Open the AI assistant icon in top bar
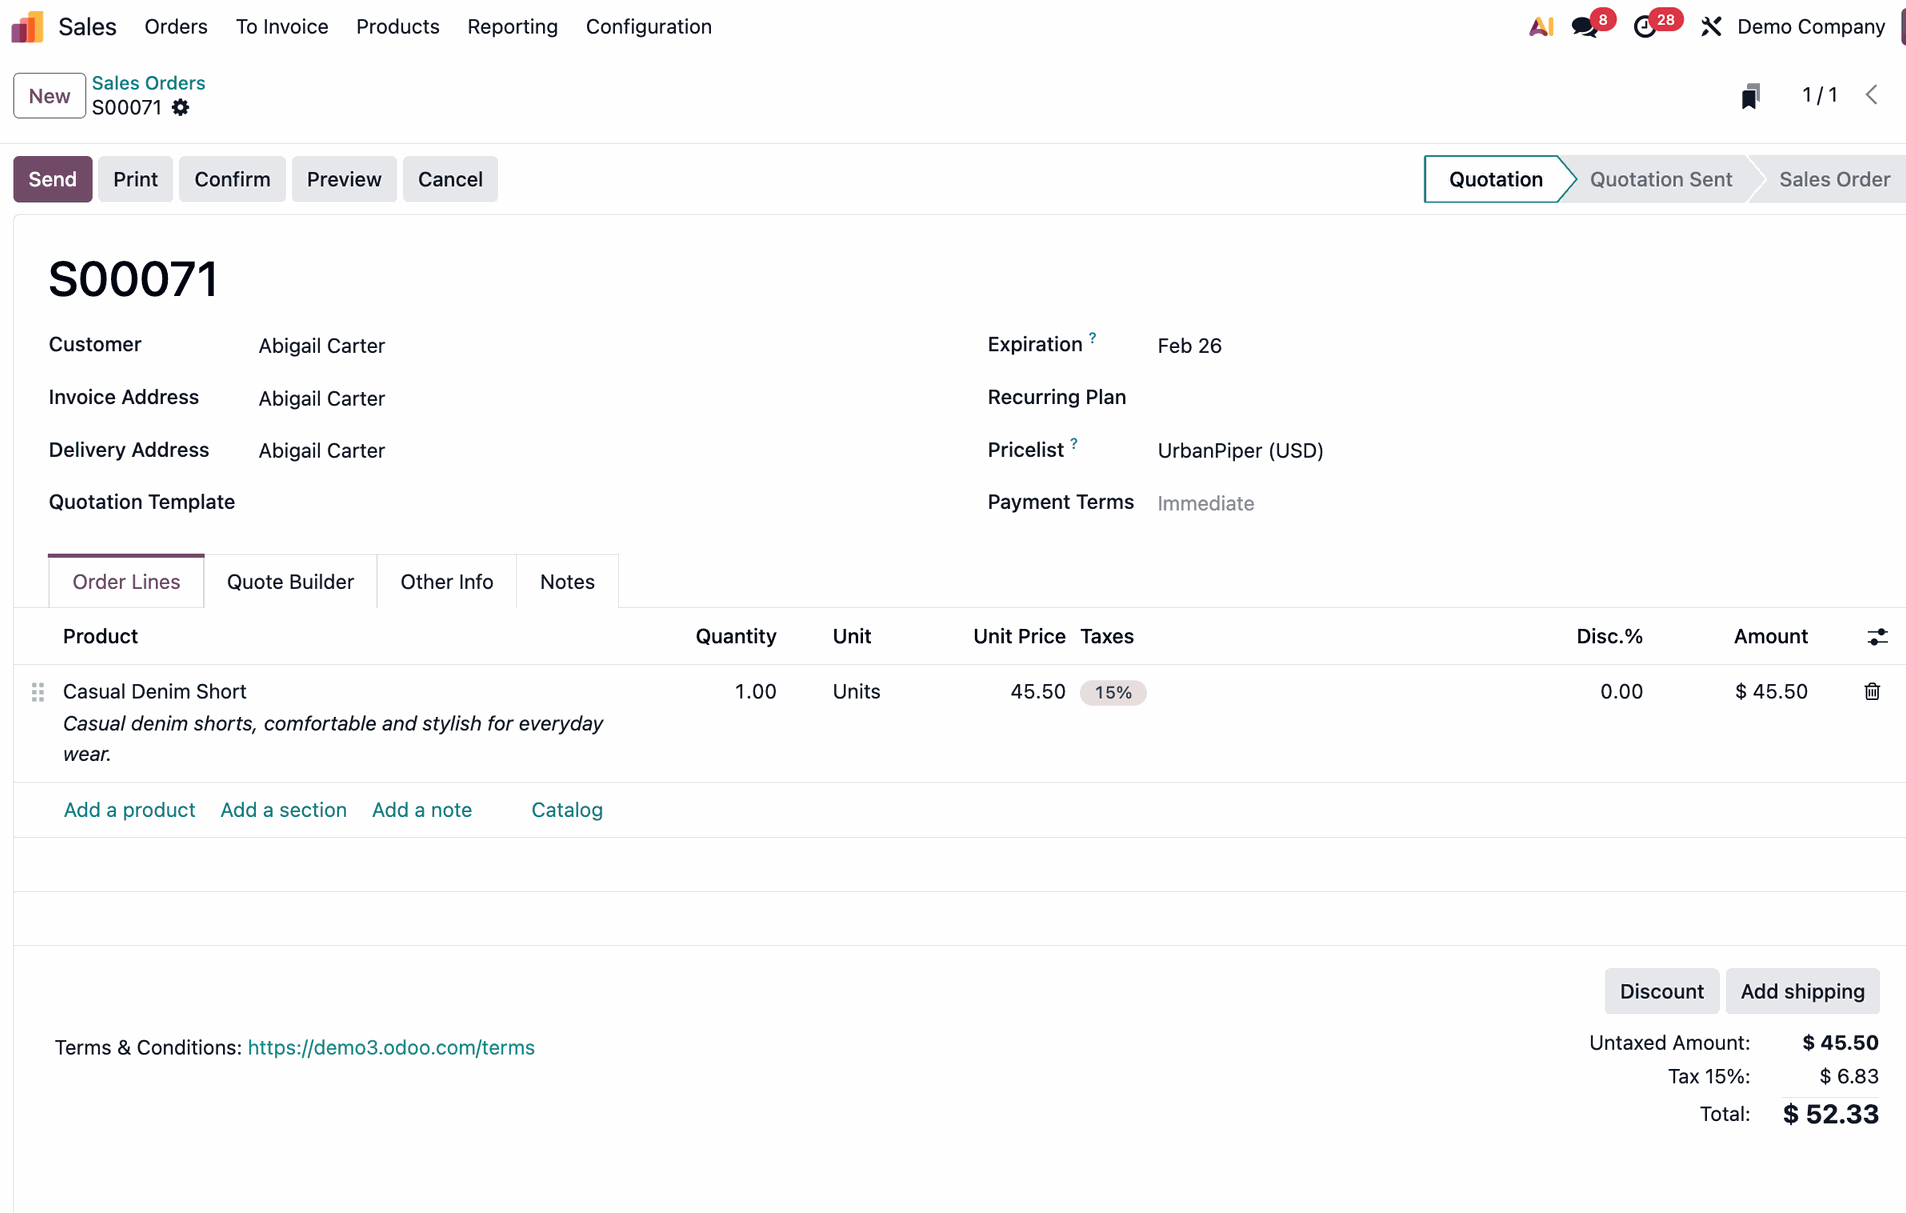Viewport: 1906px width, 1213px height. pos(1540,27)
